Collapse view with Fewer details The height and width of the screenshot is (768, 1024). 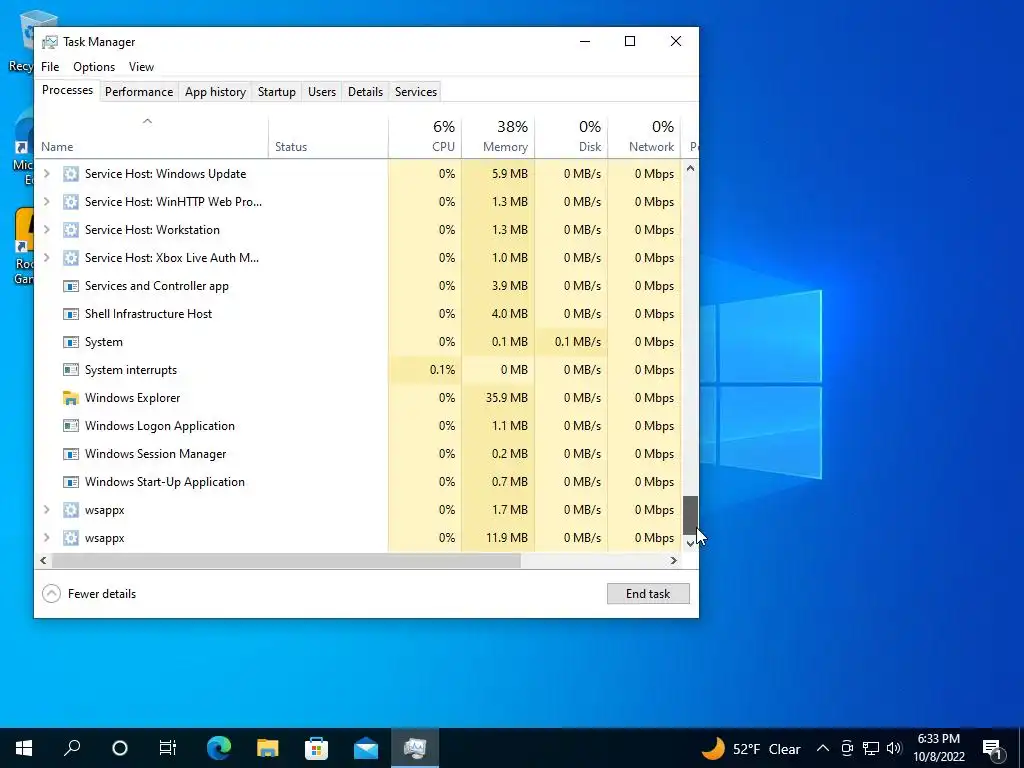pos(89,594)
